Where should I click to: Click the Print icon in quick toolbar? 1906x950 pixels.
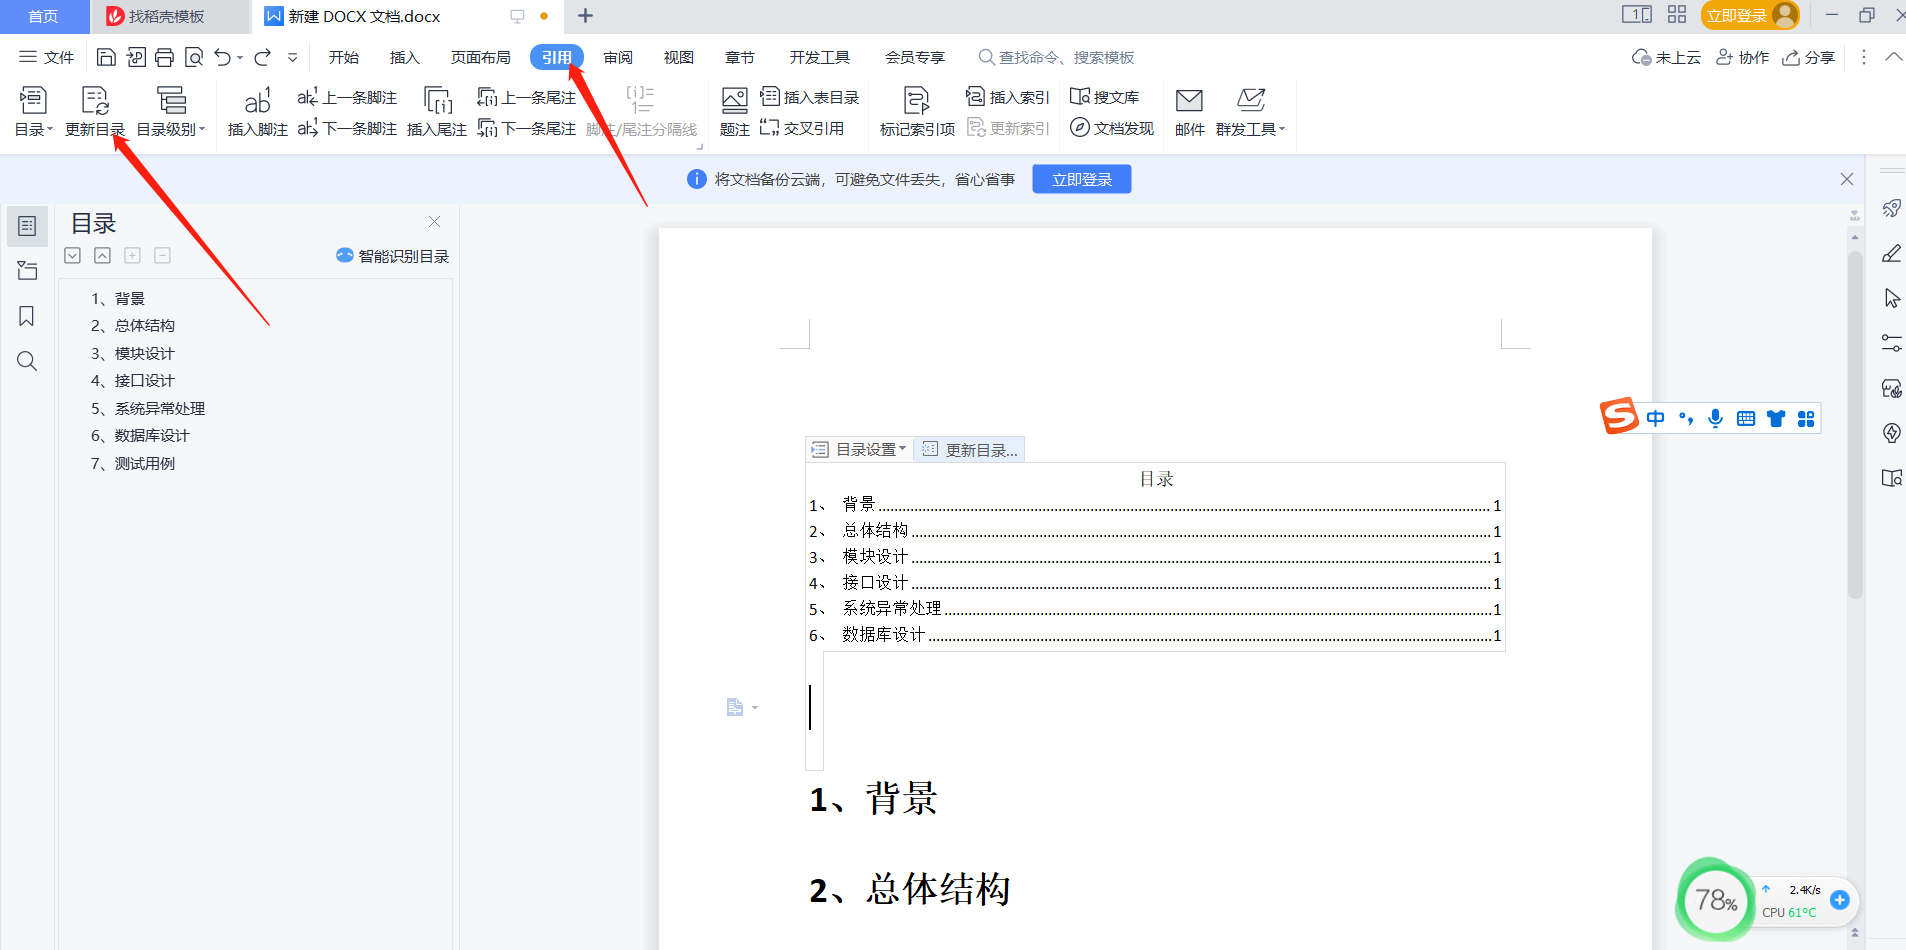[165, 57]
